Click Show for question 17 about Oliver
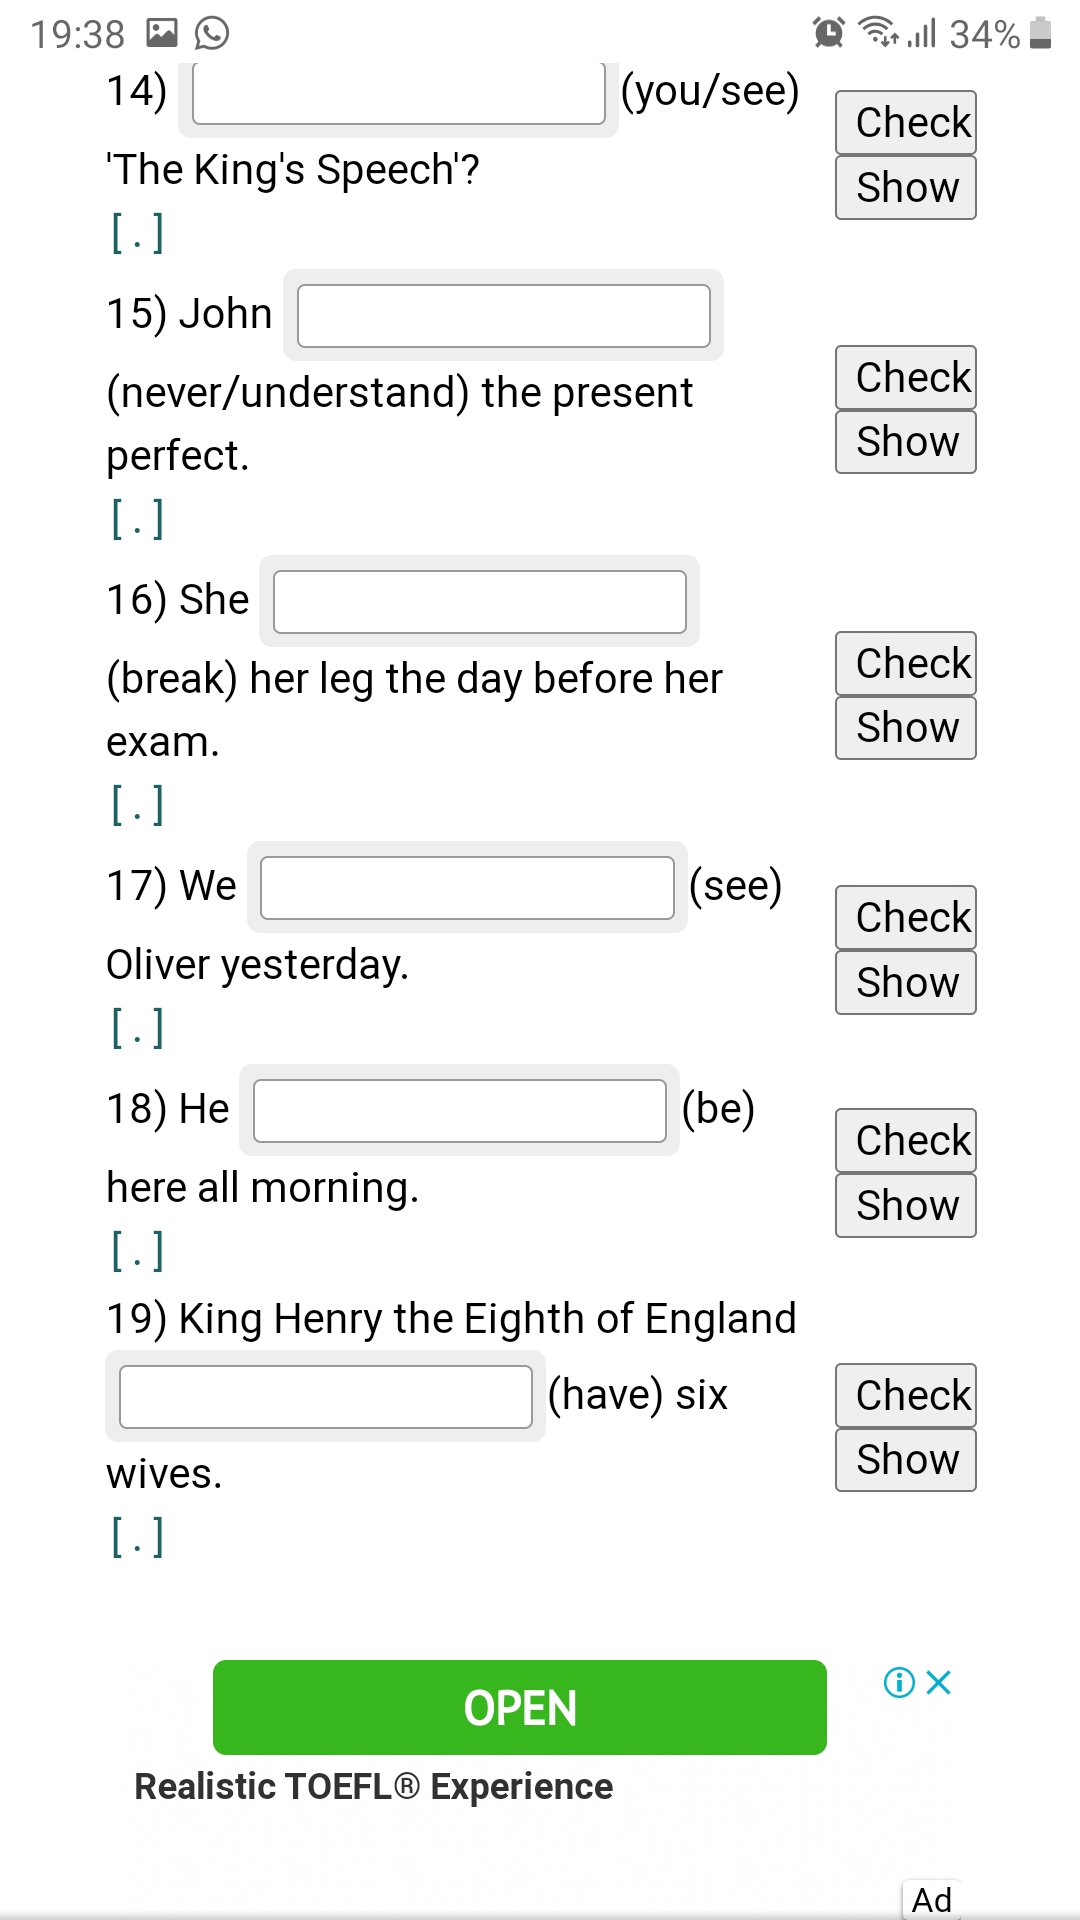This screenshot has height=1920, width=1080. click(x=906, y=982)
